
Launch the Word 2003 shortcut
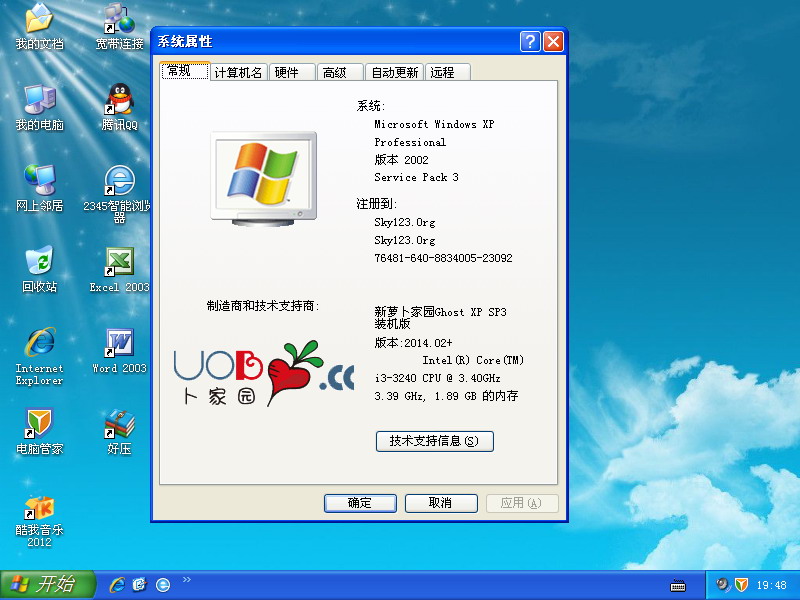click(119, 344)
